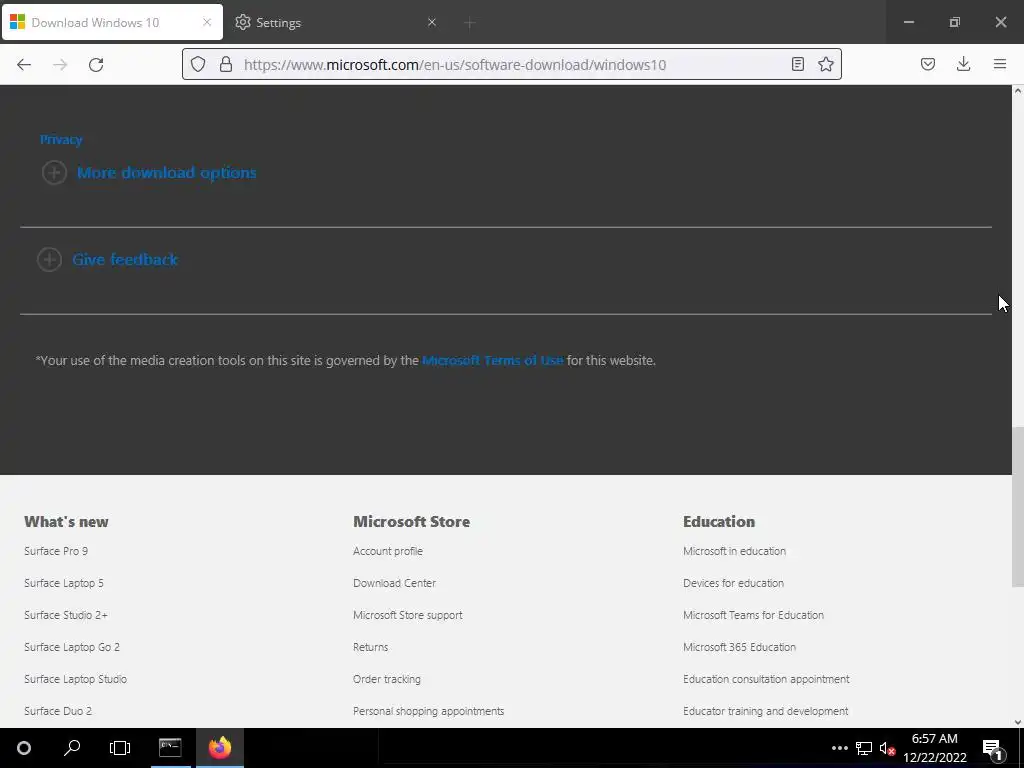Viewport: 1024px width, 768px height.
Task: Open Firefox application menu
Action: [1000, 64]
